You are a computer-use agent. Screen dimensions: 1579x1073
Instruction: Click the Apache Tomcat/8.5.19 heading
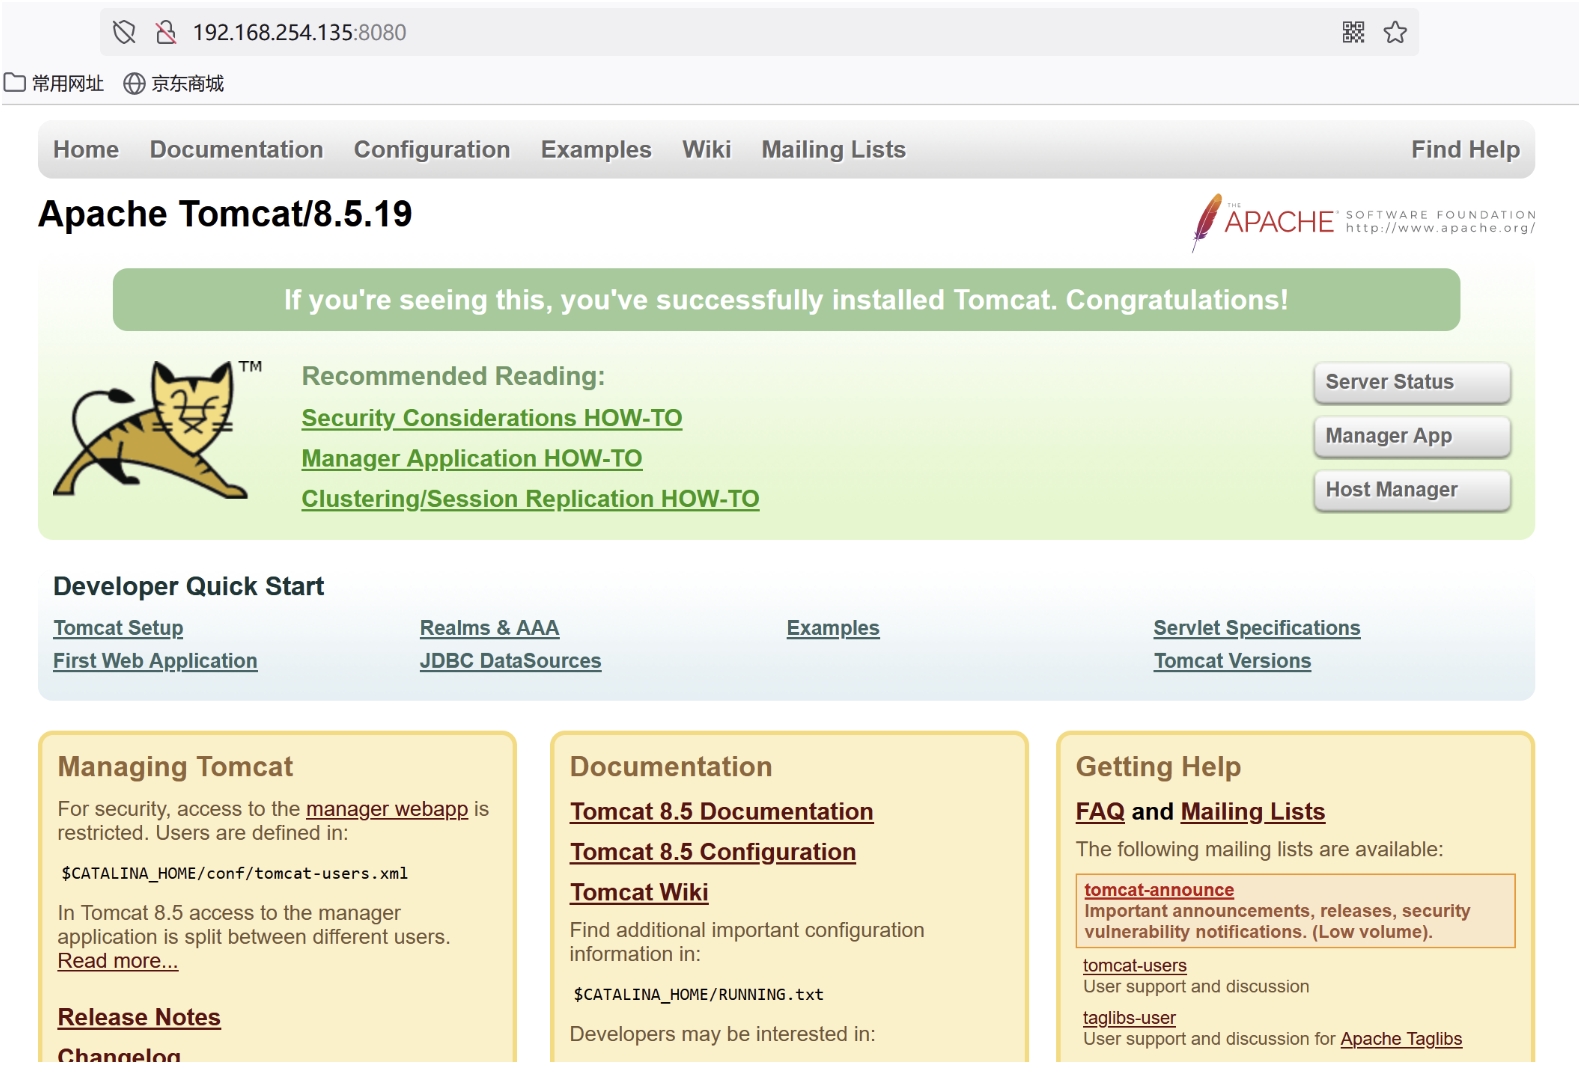225,214
